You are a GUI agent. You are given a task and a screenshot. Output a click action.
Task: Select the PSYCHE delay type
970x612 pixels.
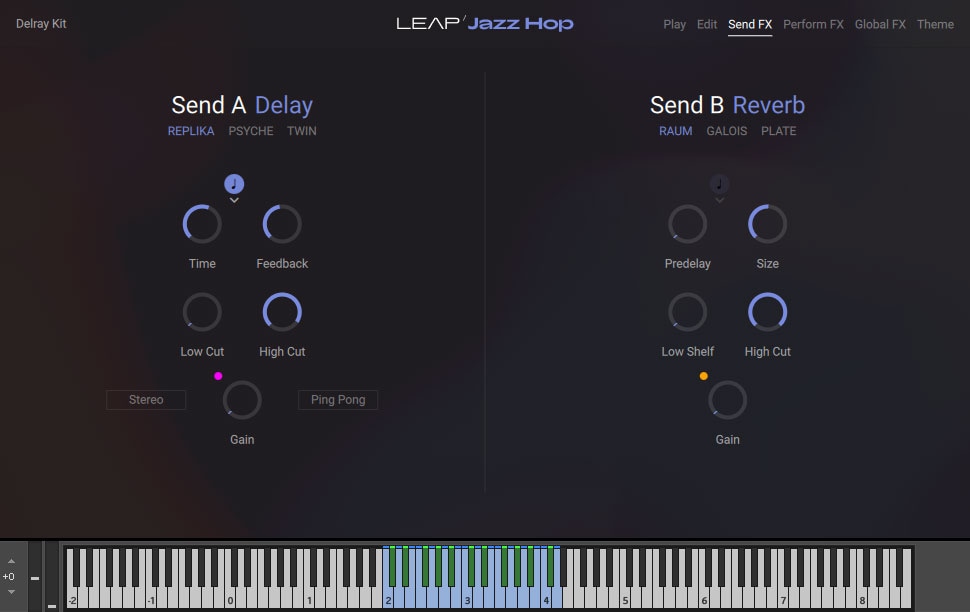click(x=251, y=131)
